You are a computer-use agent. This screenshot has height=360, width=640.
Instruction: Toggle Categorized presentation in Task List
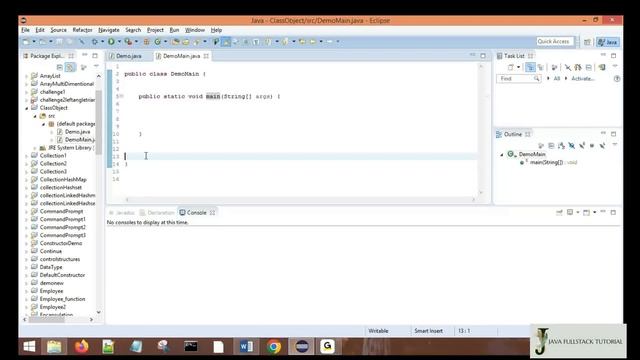(530, 67)
